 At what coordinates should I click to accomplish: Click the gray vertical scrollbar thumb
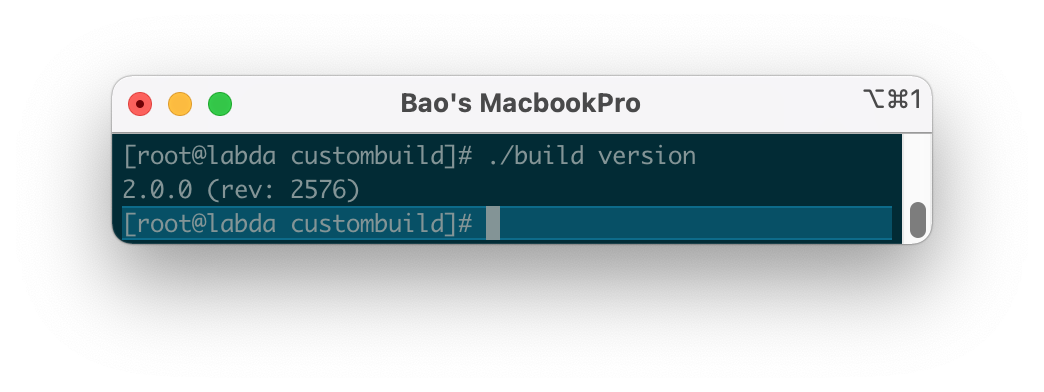[917, 220]
